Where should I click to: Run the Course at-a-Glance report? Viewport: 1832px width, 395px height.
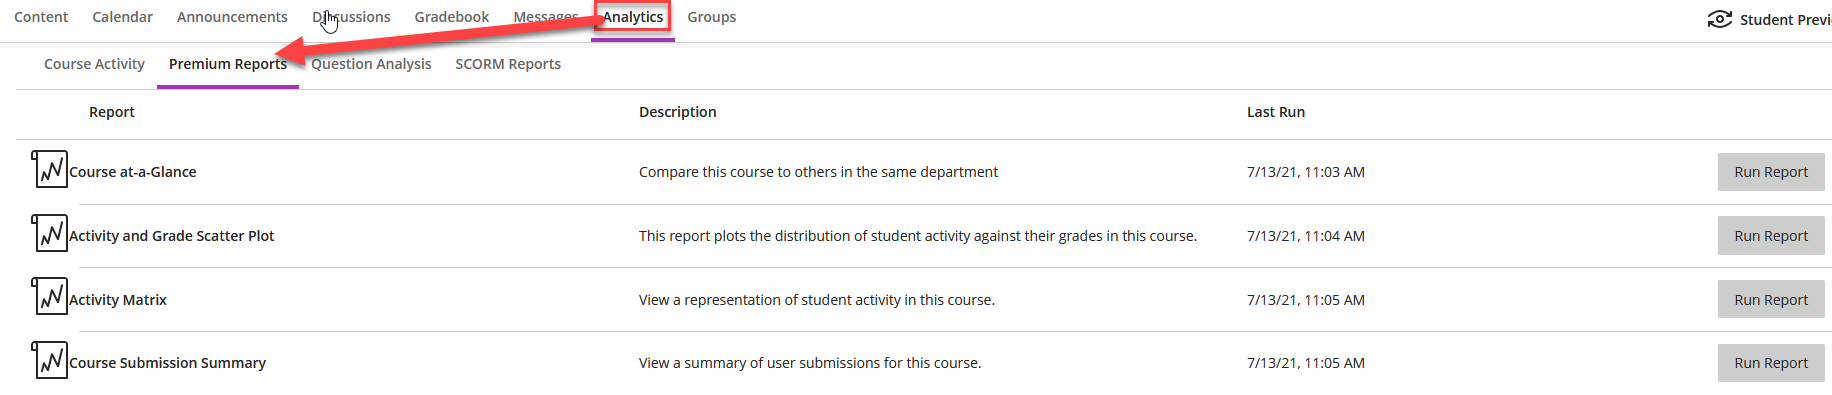1771,172
